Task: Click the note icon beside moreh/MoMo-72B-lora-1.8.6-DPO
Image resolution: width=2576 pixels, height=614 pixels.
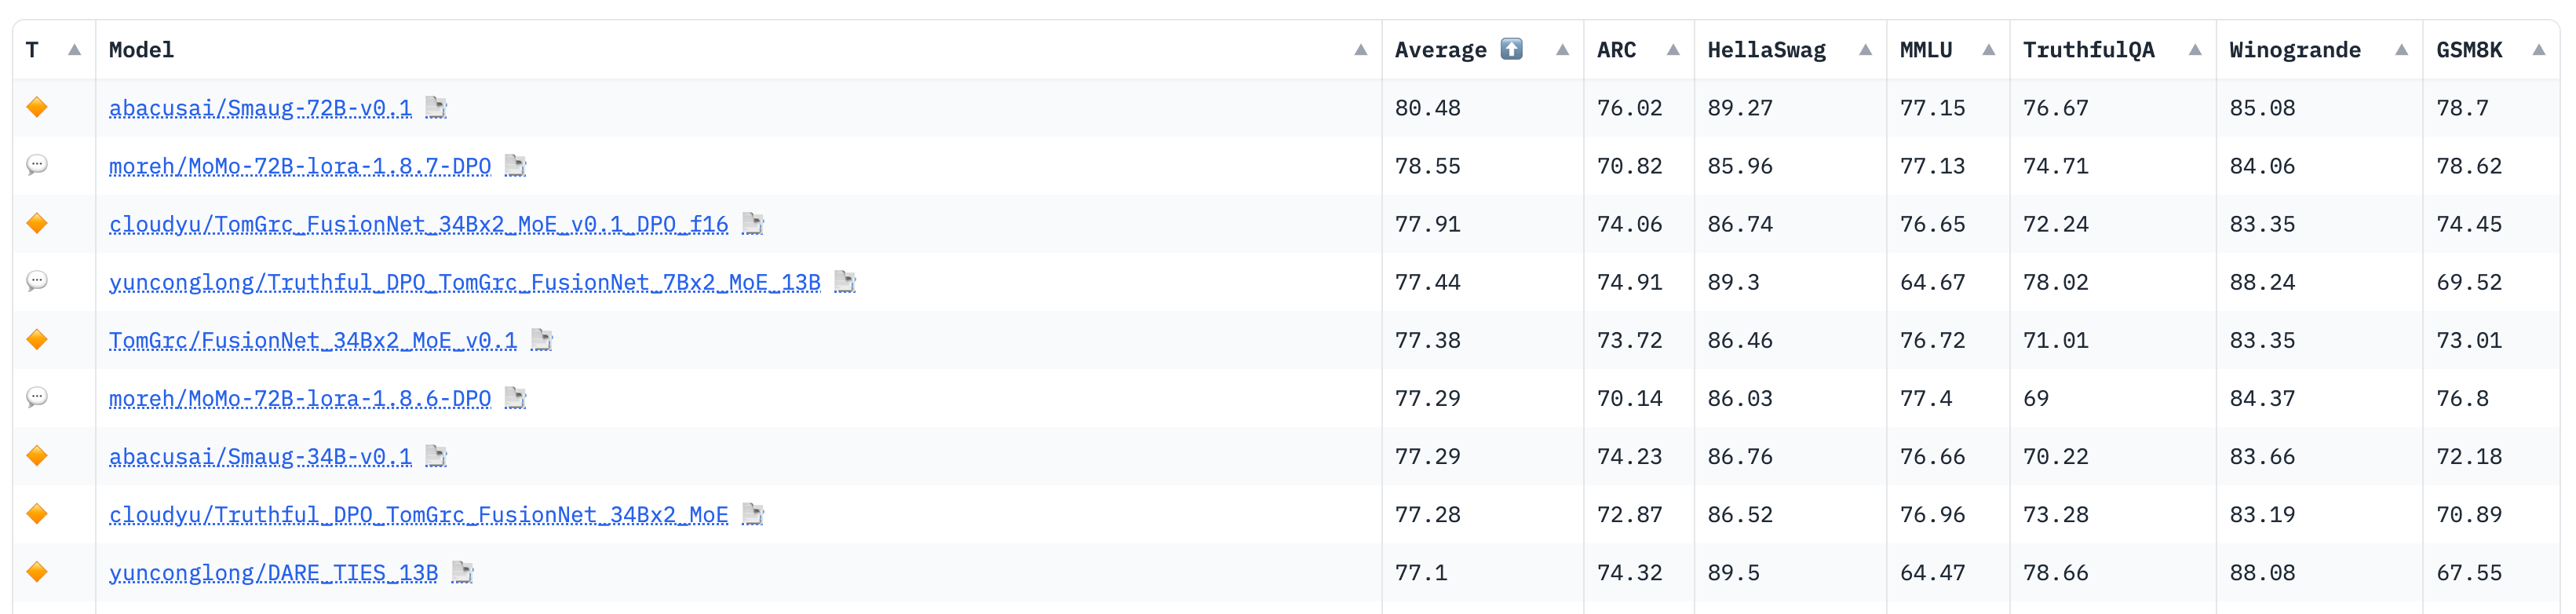Action: point(516,398)
